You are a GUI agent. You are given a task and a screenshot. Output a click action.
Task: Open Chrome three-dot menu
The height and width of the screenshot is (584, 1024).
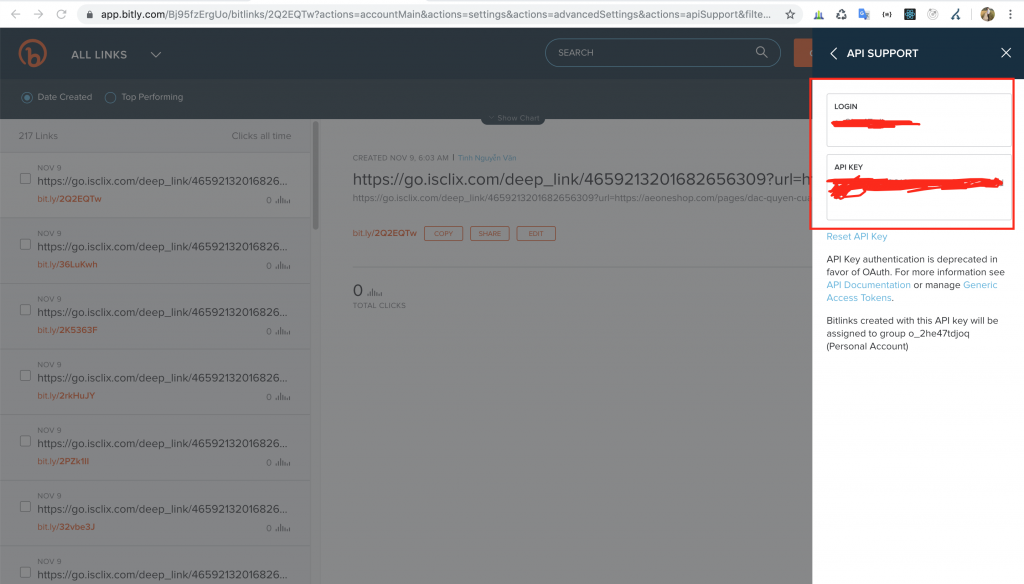(x=1010, y=15)
